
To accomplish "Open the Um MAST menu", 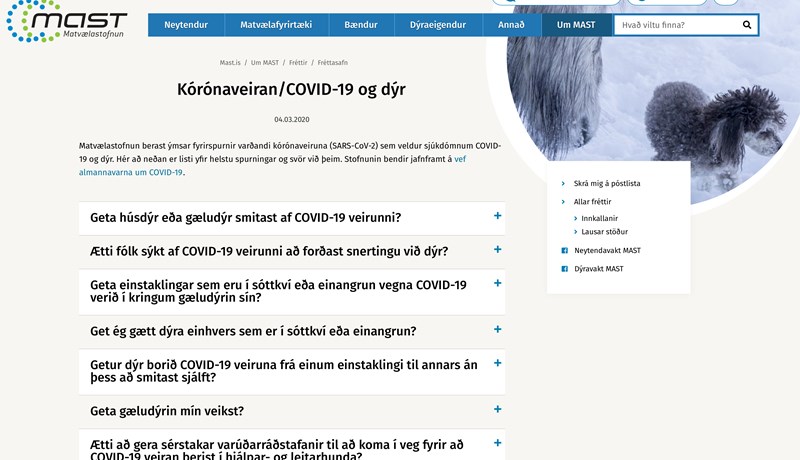I will (576, 24).
